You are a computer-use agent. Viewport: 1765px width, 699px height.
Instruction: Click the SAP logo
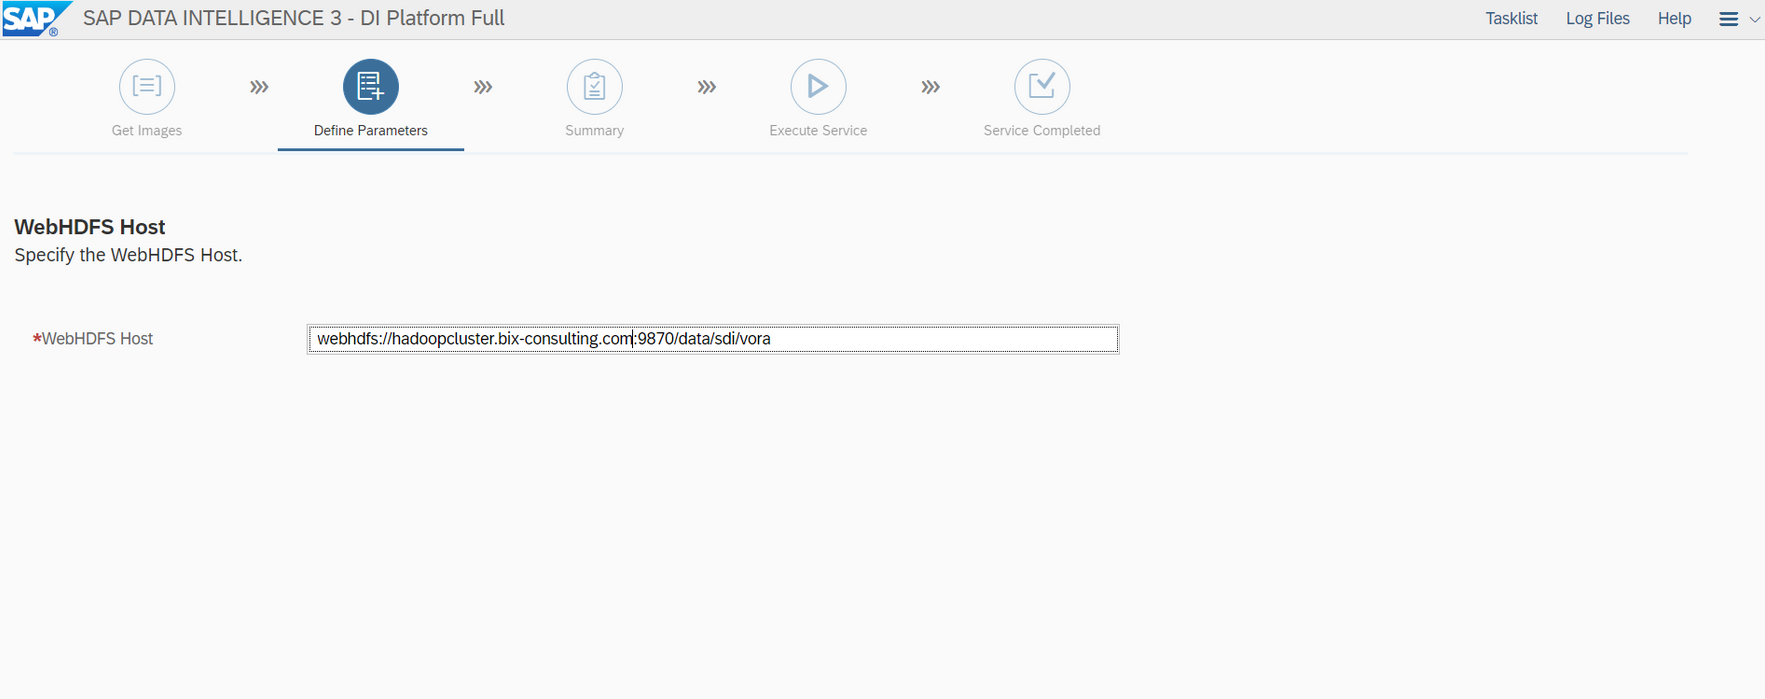click(35, 19)
